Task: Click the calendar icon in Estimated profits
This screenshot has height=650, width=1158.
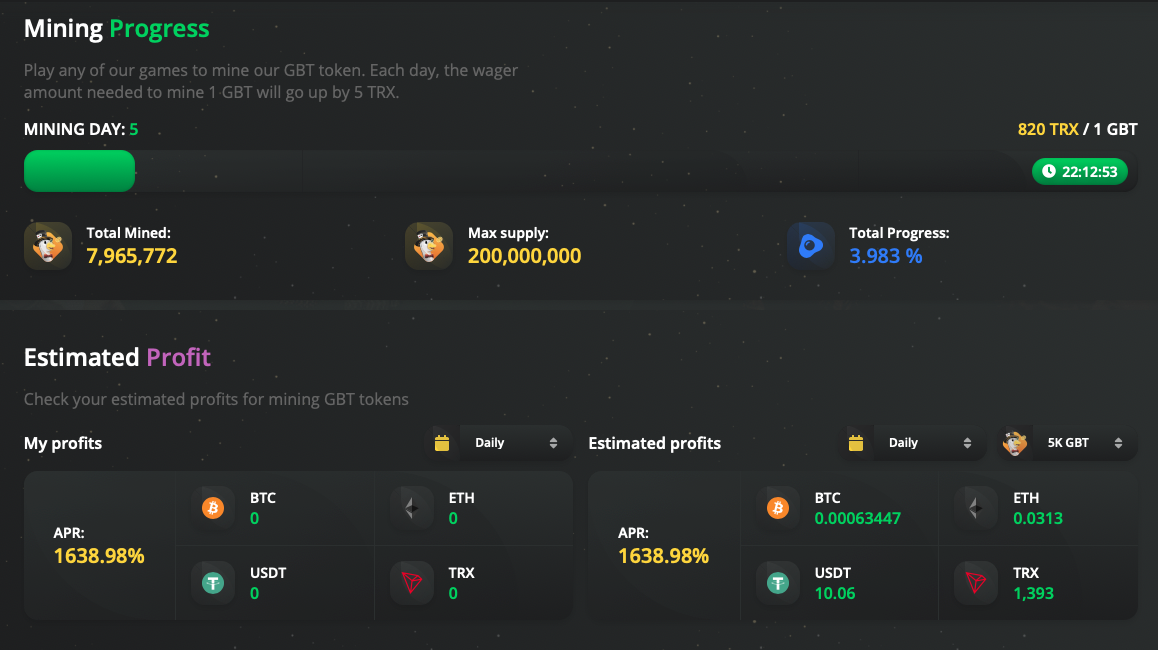Action: (856, 443)
